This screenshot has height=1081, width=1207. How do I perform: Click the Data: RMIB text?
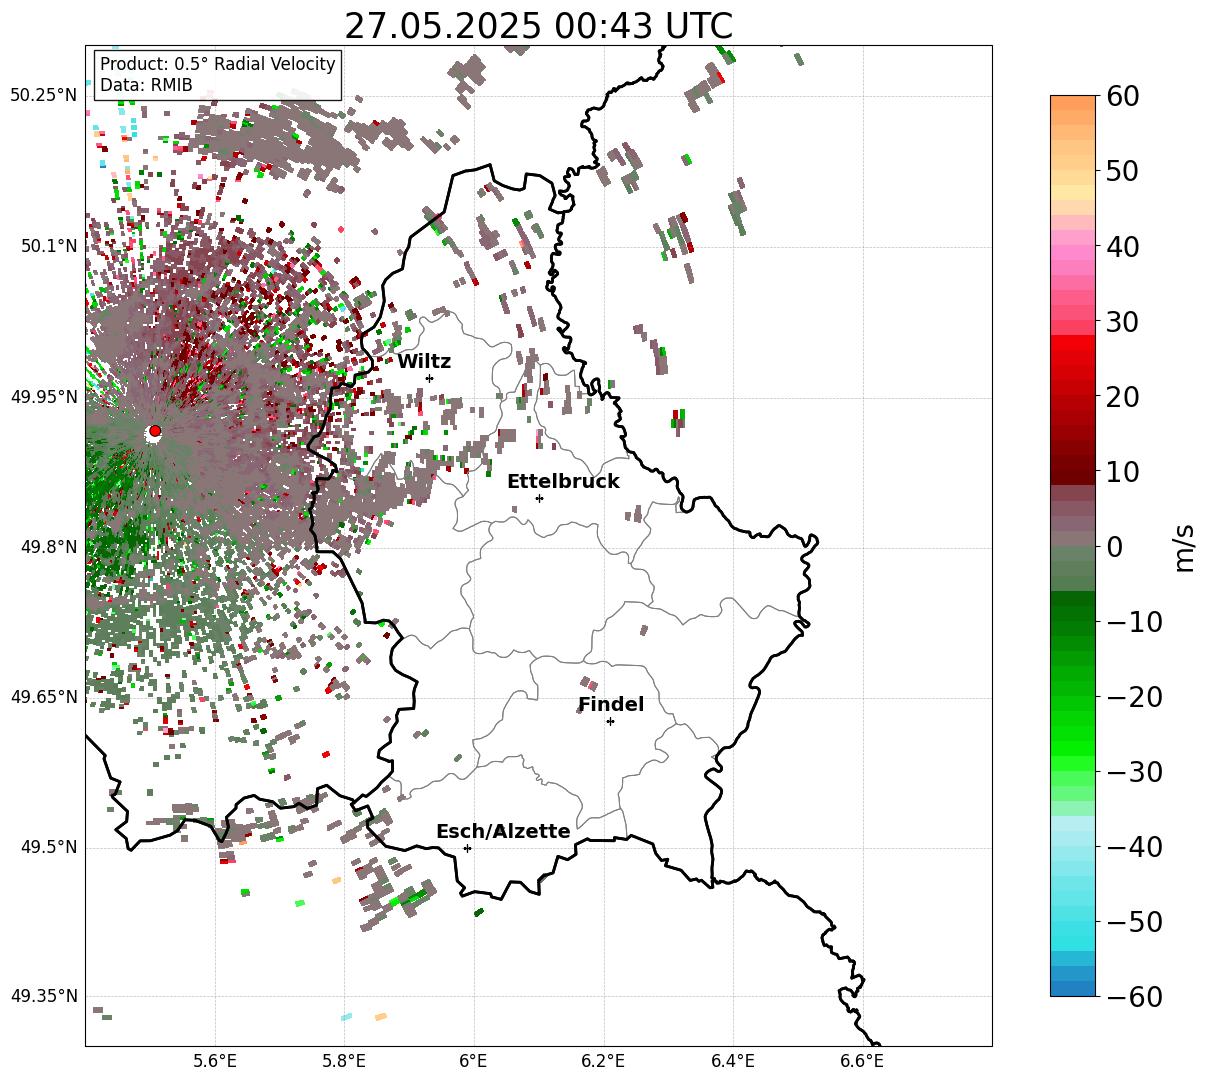click(146, 85)
